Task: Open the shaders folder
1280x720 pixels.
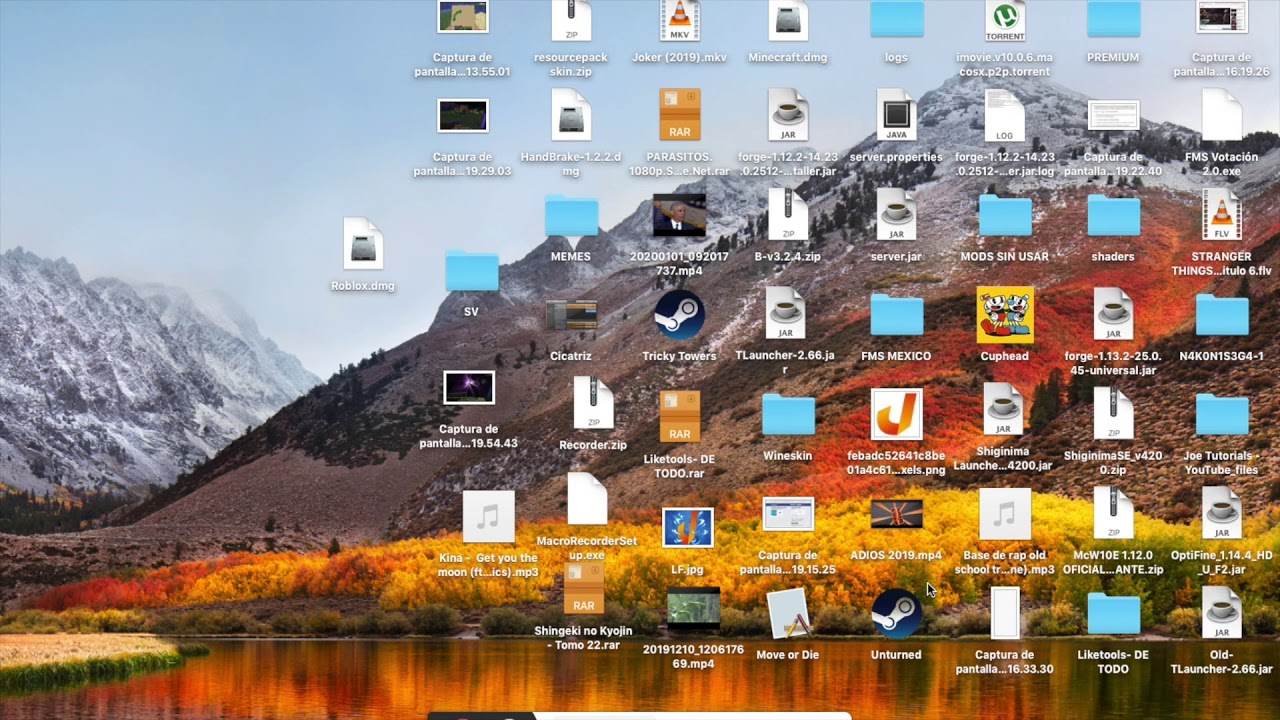Action: pos(1114,216)
